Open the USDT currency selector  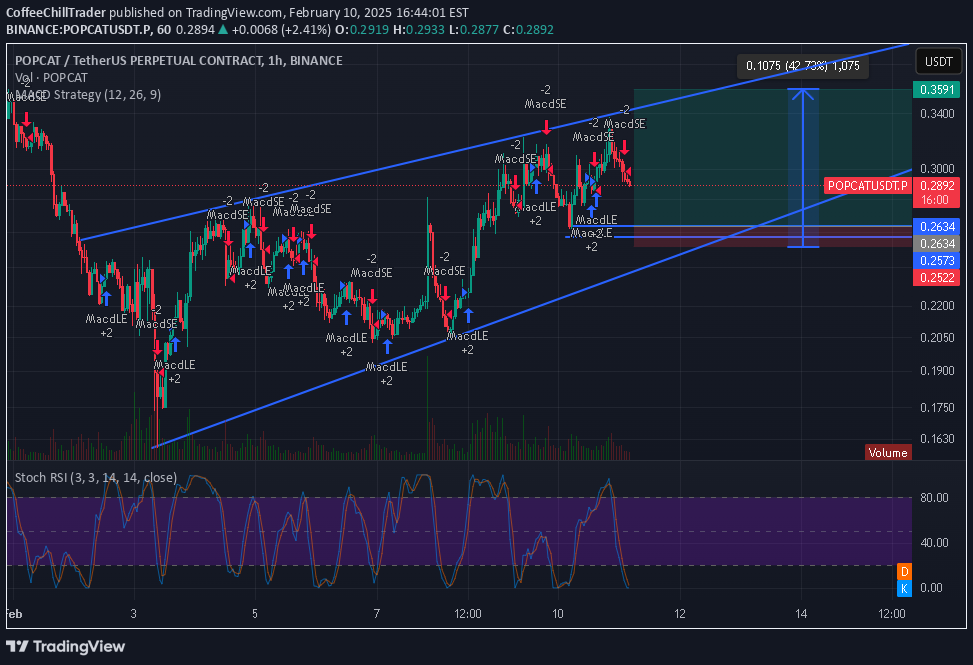938,61
